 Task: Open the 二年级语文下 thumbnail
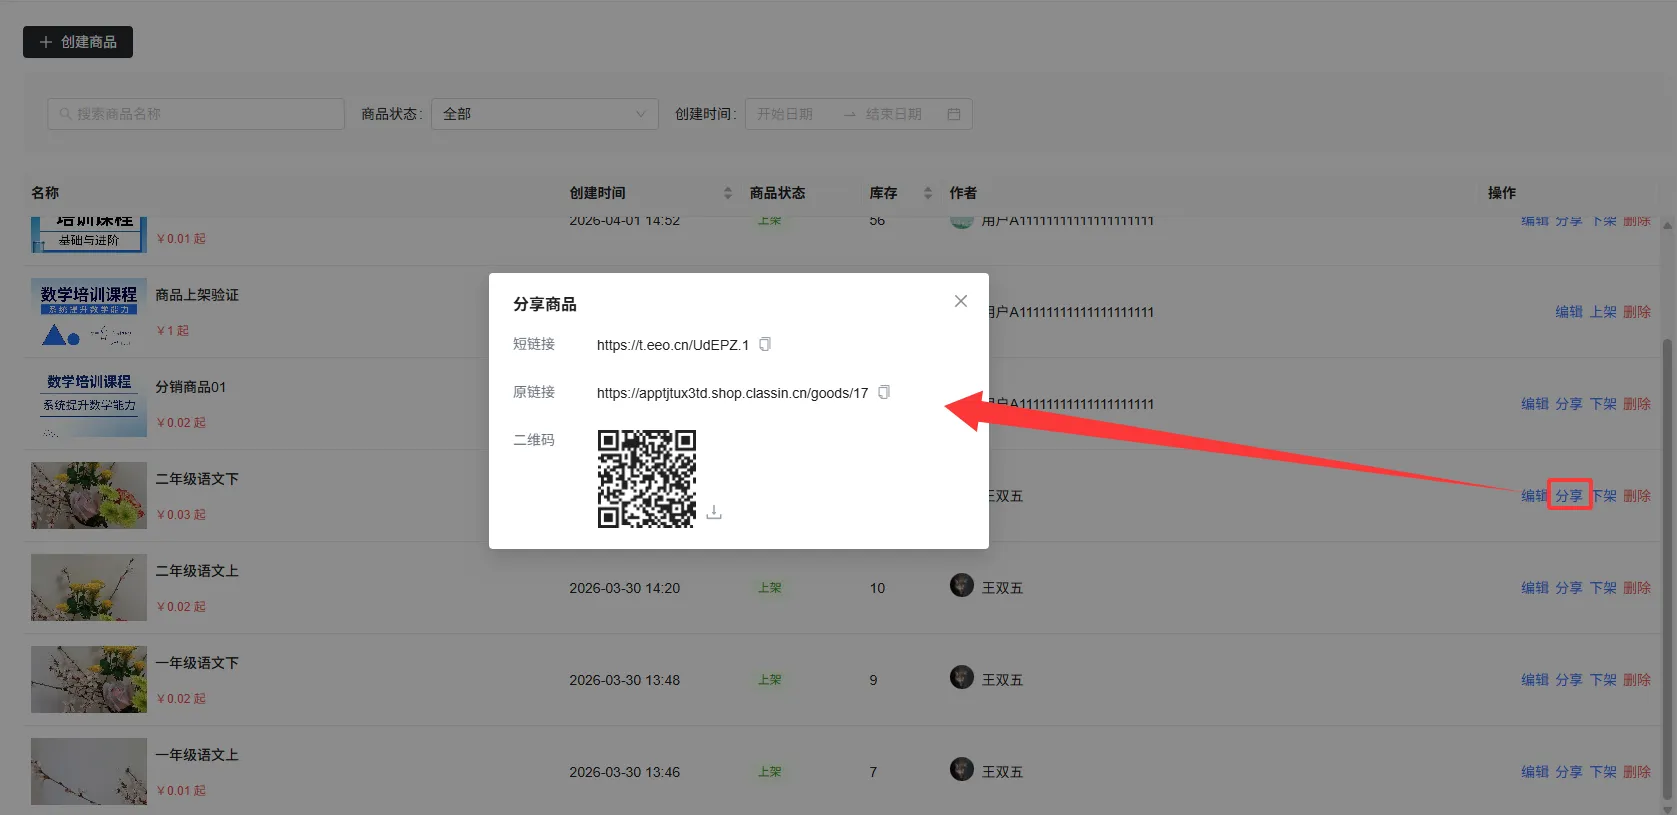[89, 496]
